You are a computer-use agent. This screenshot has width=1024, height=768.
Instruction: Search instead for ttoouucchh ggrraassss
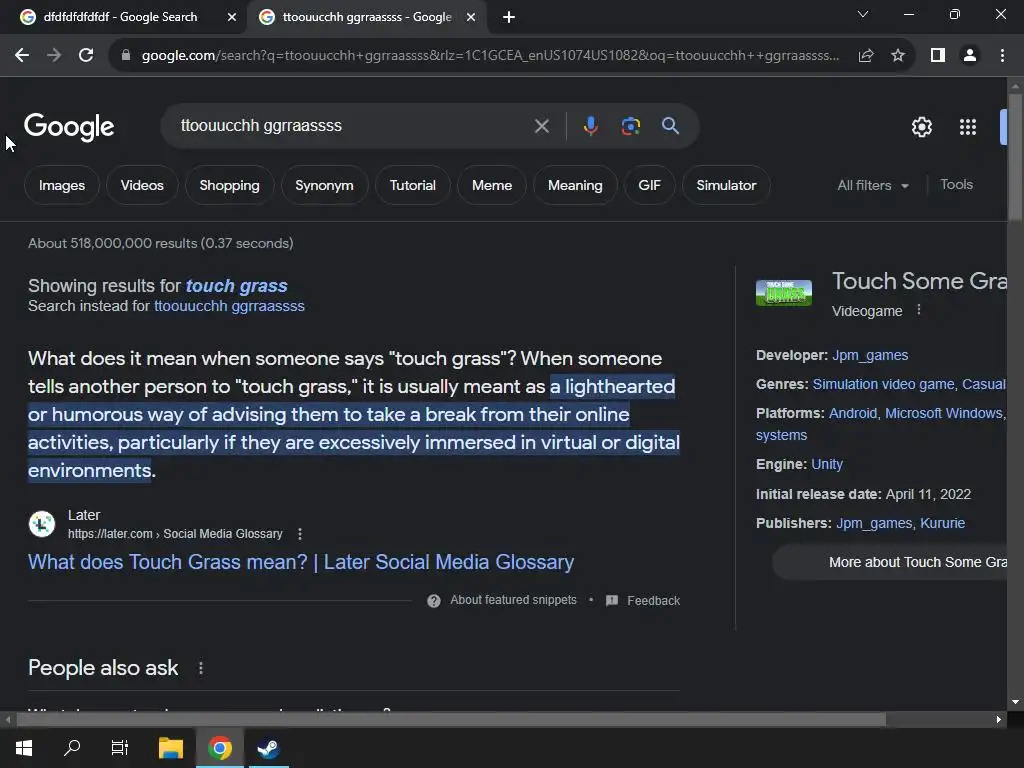coord(229,306)
